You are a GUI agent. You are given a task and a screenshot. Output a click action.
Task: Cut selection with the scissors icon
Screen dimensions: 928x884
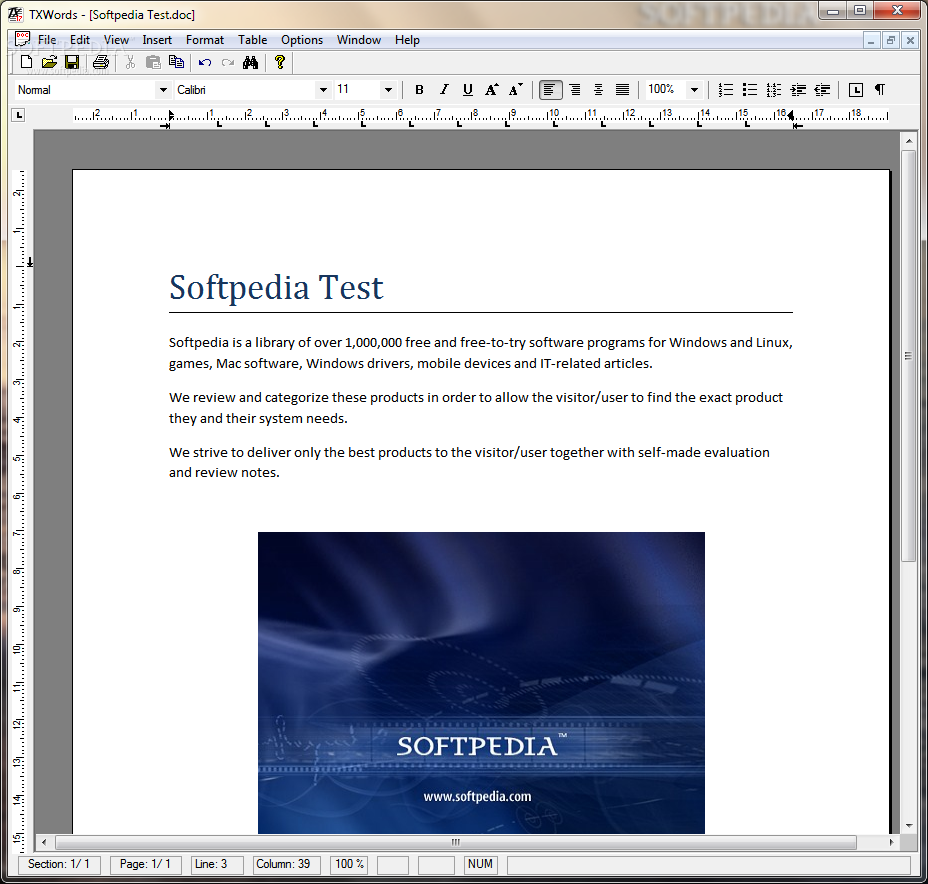(x=130, y=62)
